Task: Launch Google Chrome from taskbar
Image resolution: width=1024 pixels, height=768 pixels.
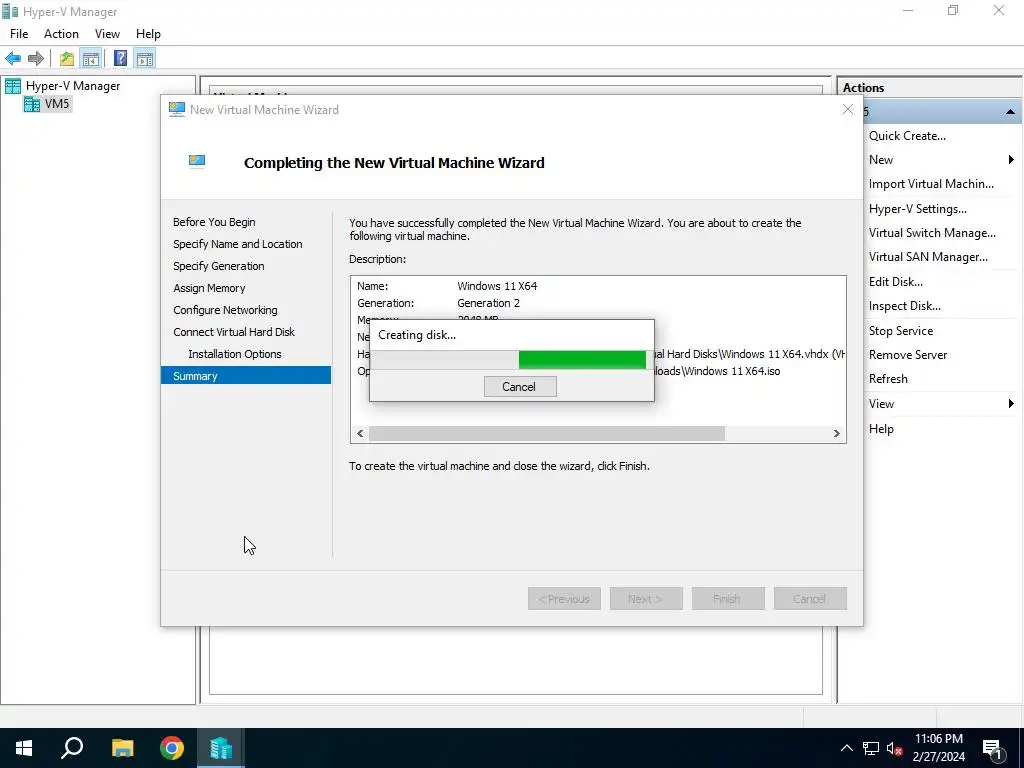Action: [172, 748]
